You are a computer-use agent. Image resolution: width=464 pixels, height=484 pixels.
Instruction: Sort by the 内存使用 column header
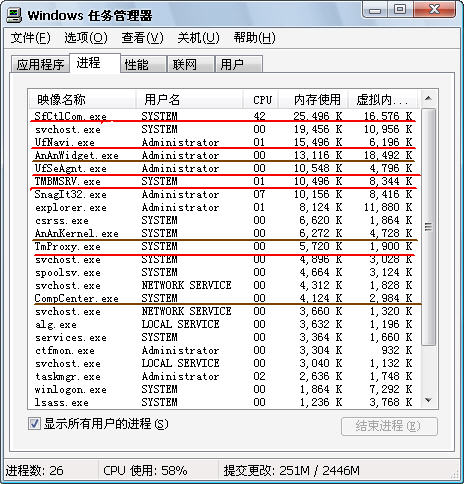point(314,100)
